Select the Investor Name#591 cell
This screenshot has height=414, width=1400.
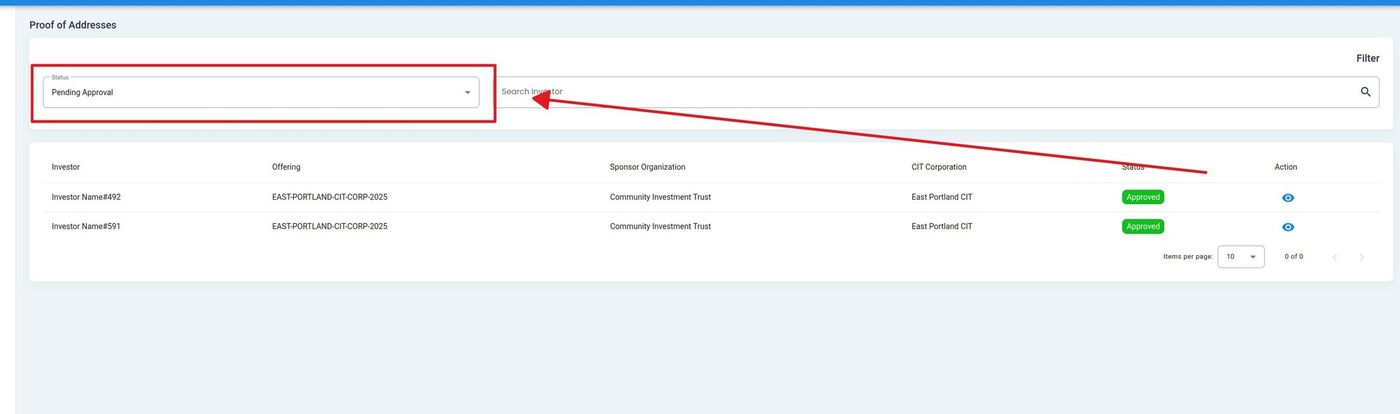click(86, 227)
